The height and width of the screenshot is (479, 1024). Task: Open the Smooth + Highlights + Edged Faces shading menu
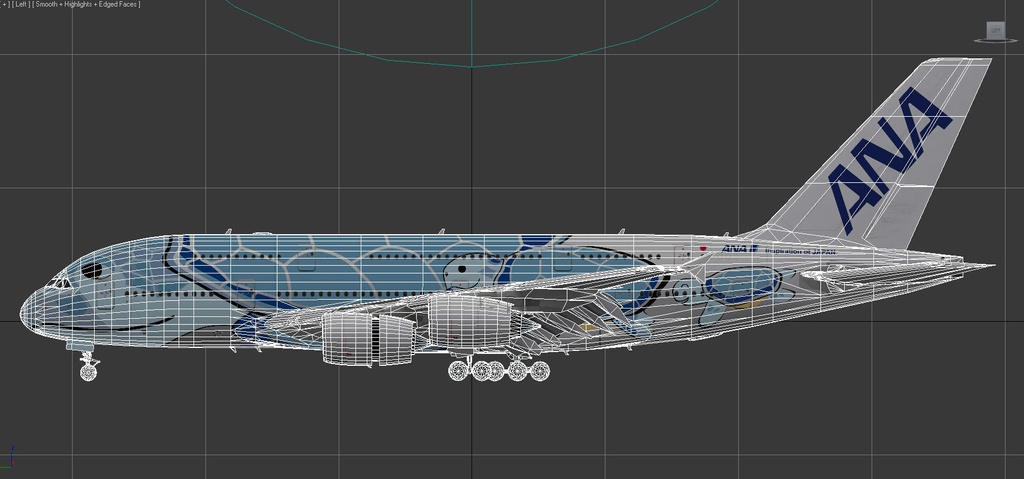(87, 5)
